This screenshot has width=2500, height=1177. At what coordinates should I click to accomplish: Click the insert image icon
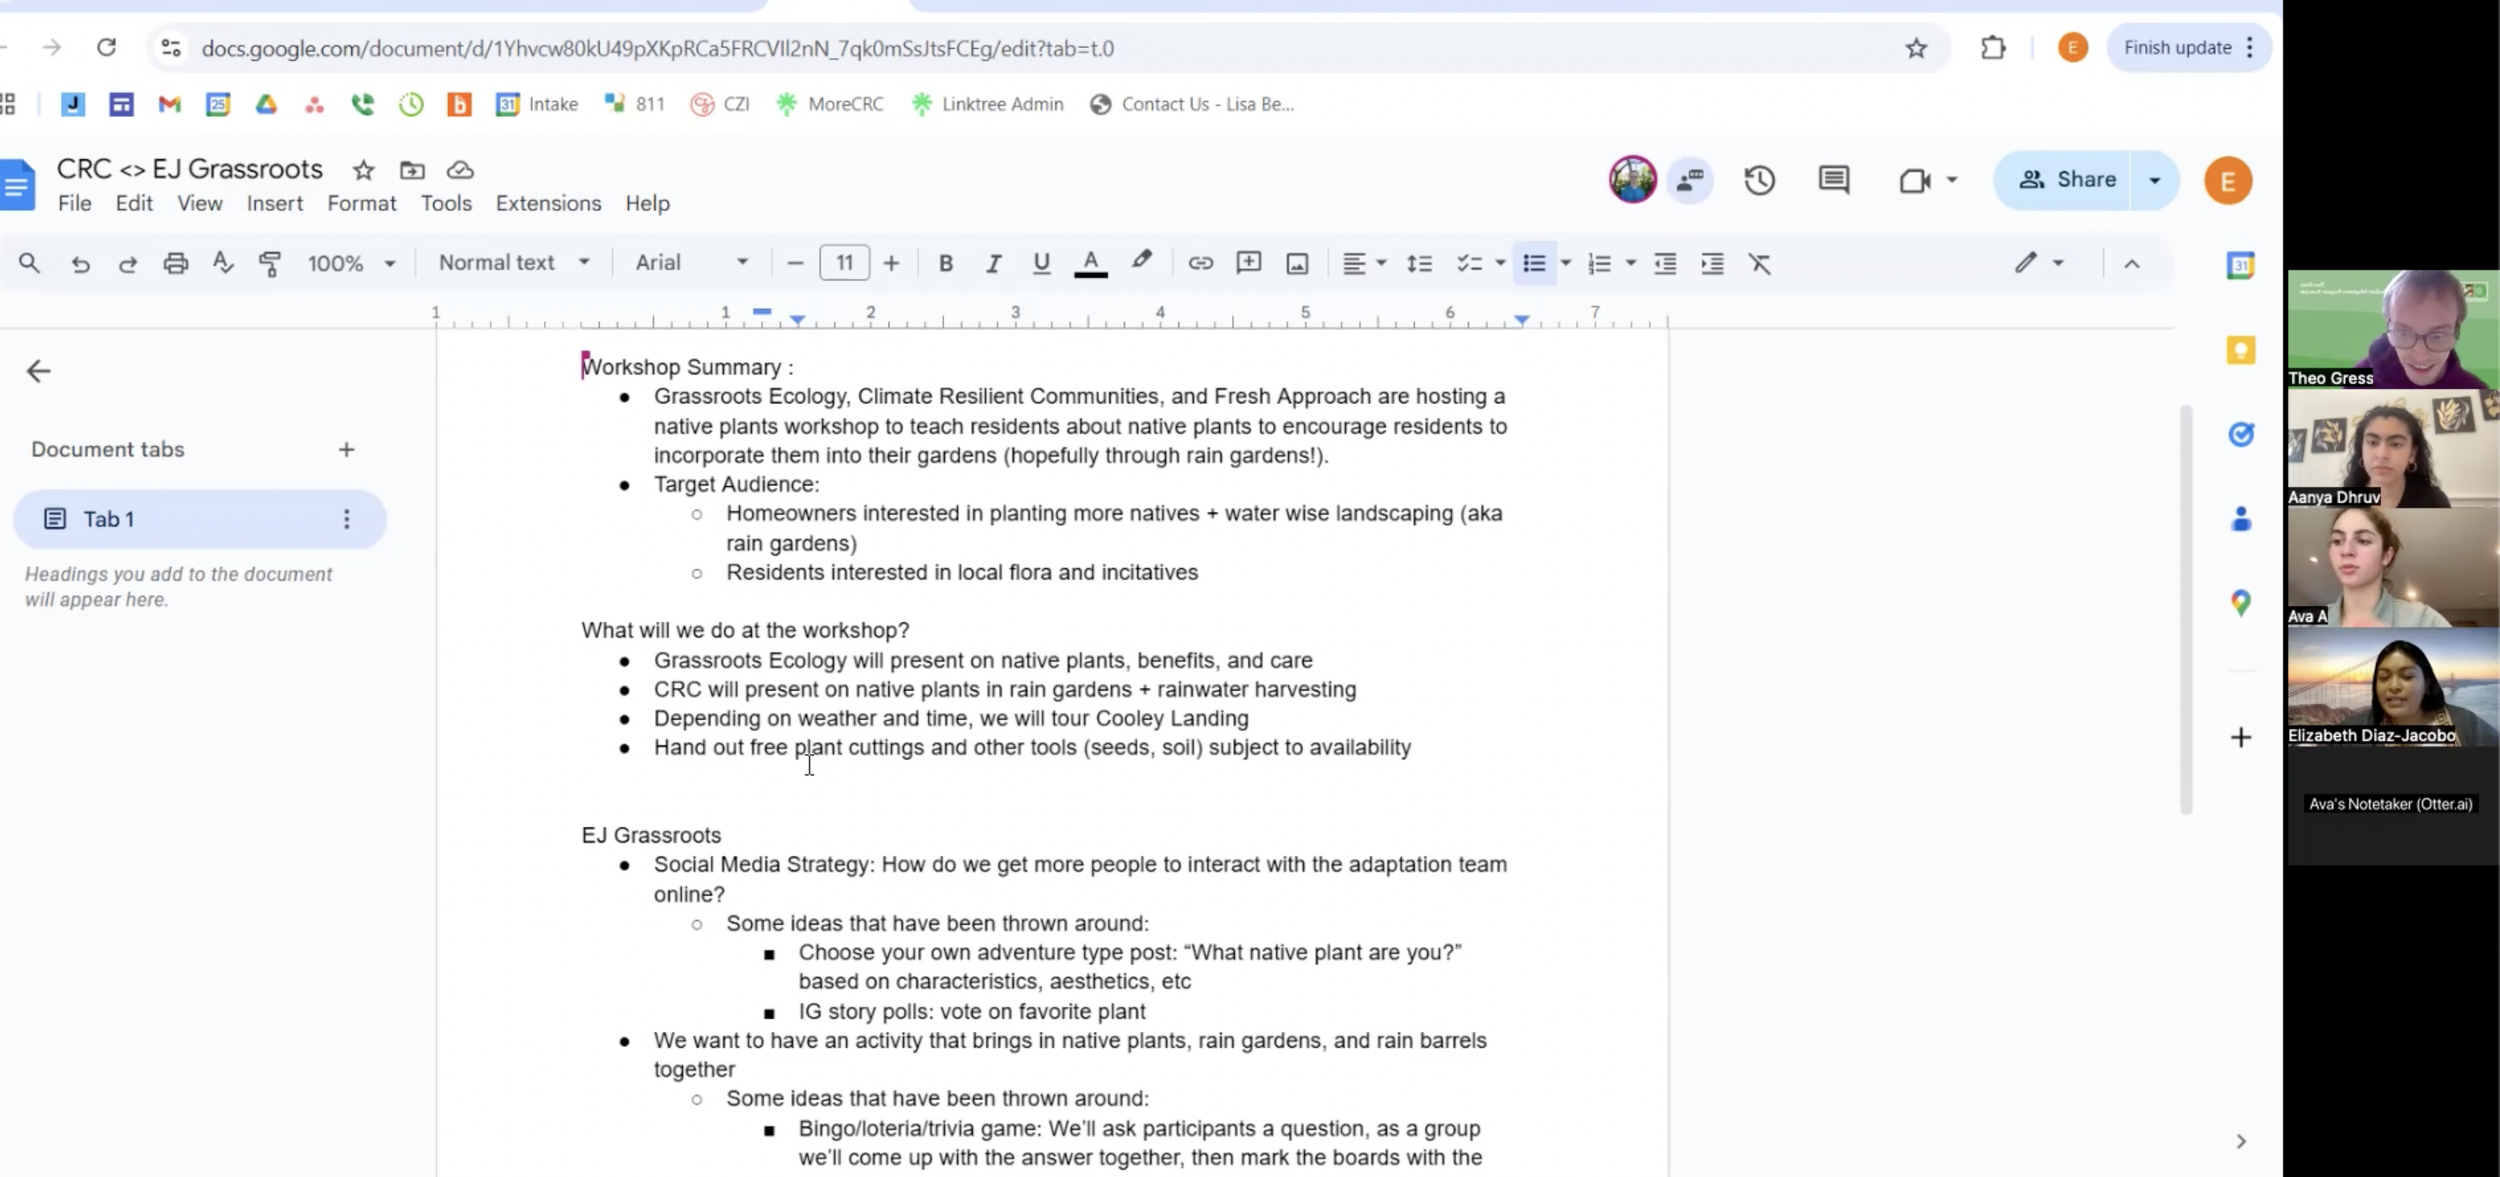(x=1297, y=264)
